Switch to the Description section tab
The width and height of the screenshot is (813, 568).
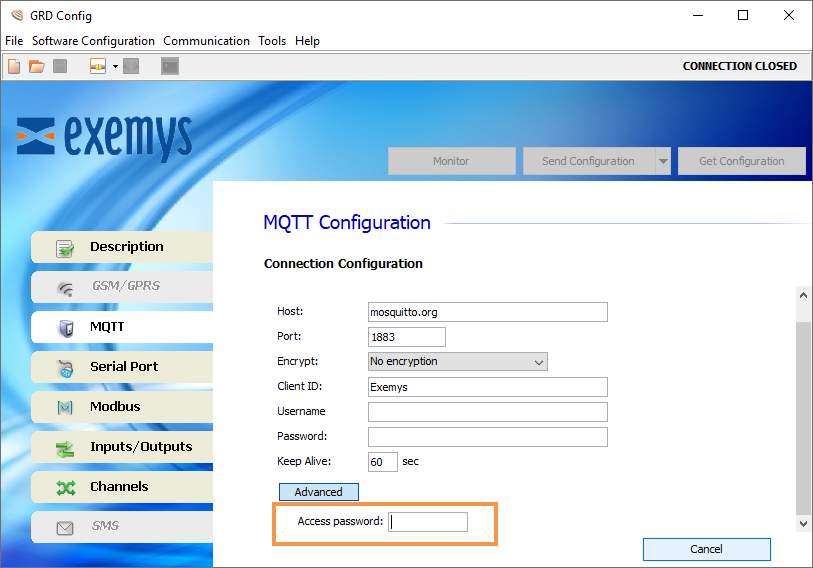point(122,247)
